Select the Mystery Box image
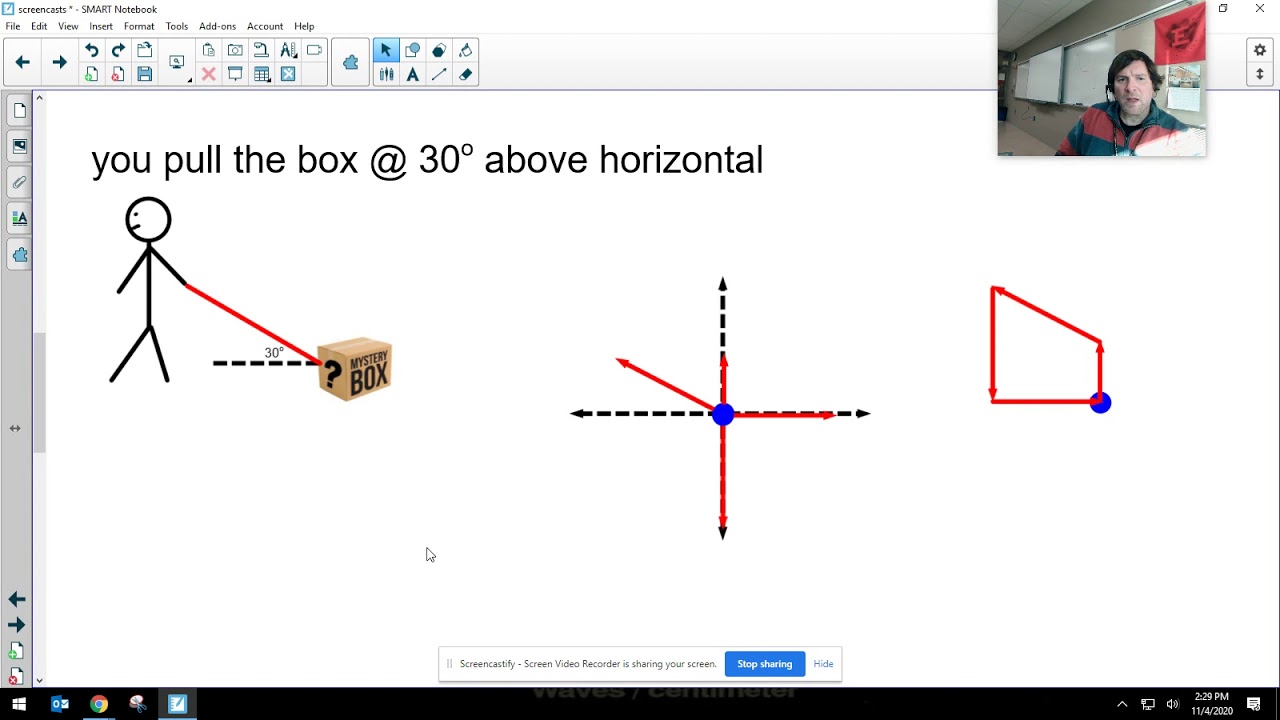This screenshot has height=720, width=1280. click(355, 369)
